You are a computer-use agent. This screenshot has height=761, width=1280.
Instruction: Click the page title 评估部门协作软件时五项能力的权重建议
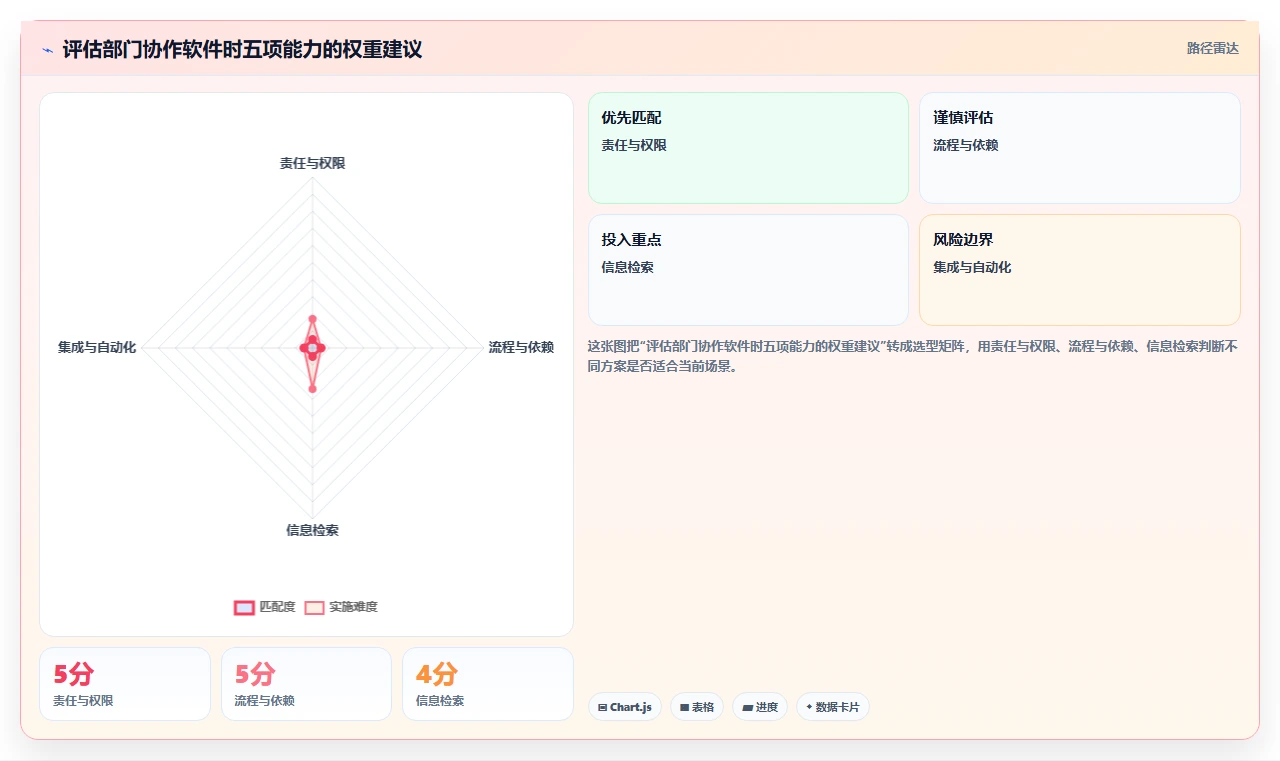(242, 49)
